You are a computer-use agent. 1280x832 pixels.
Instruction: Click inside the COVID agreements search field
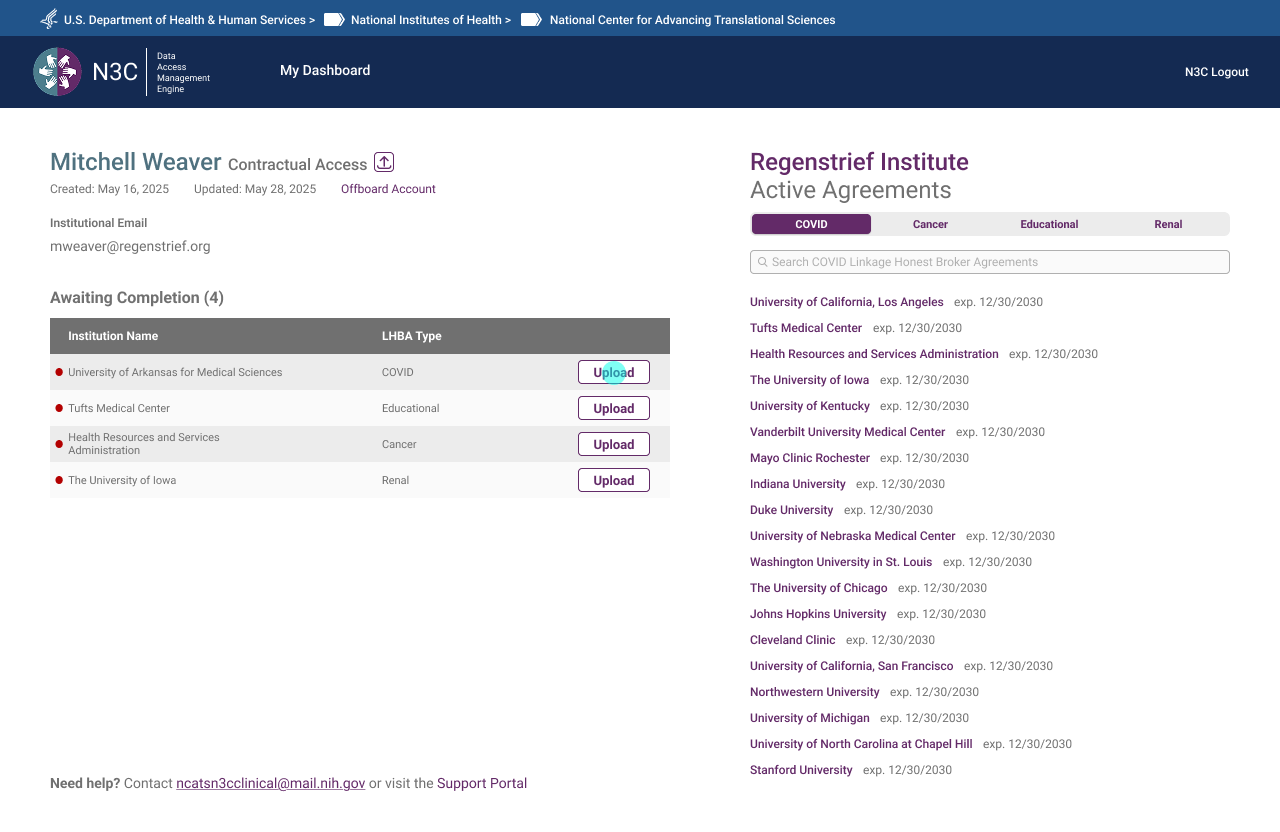click(990, 262)
